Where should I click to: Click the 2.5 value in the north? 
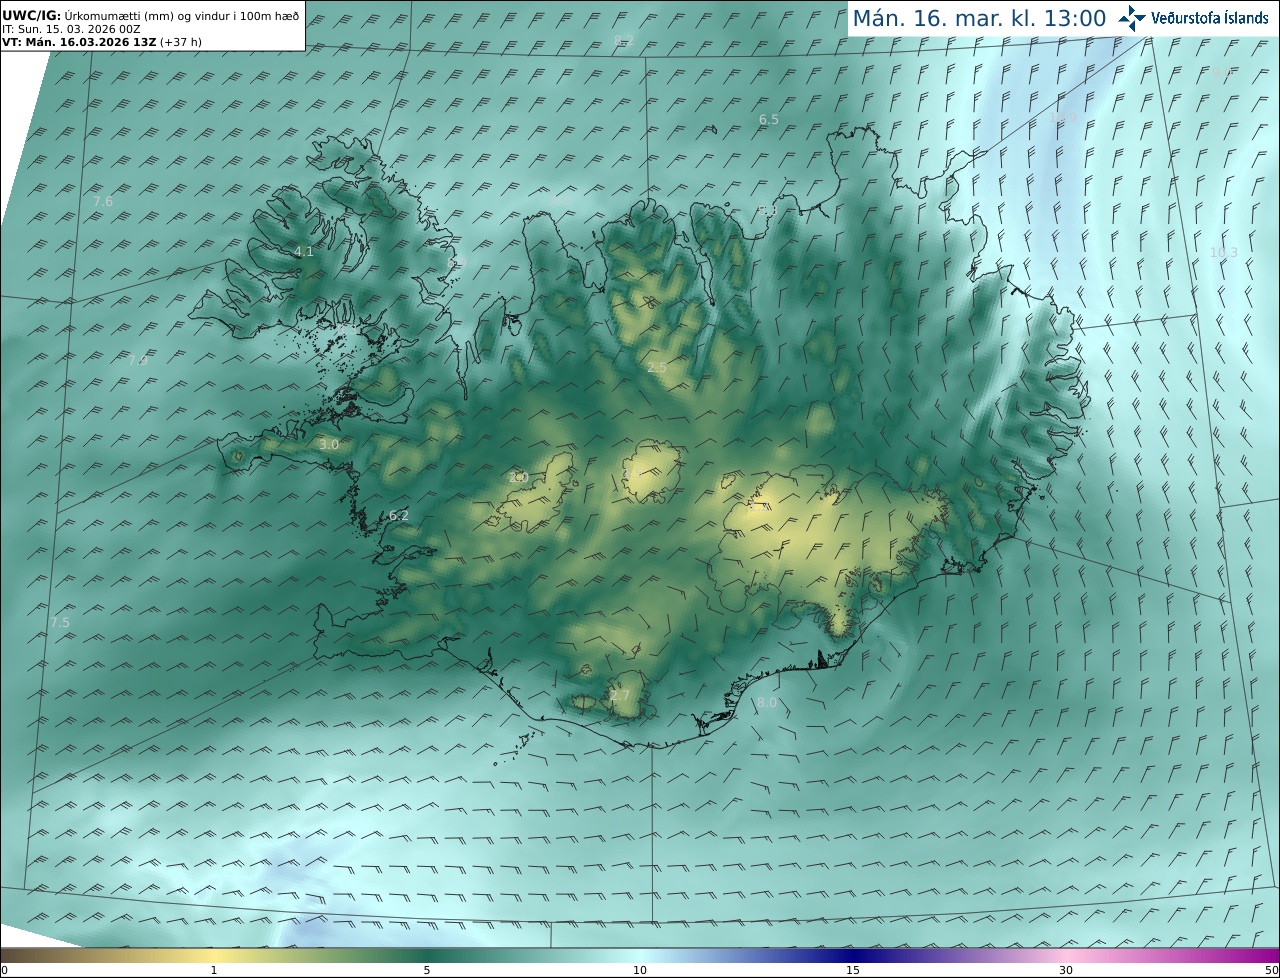point(657,368)
